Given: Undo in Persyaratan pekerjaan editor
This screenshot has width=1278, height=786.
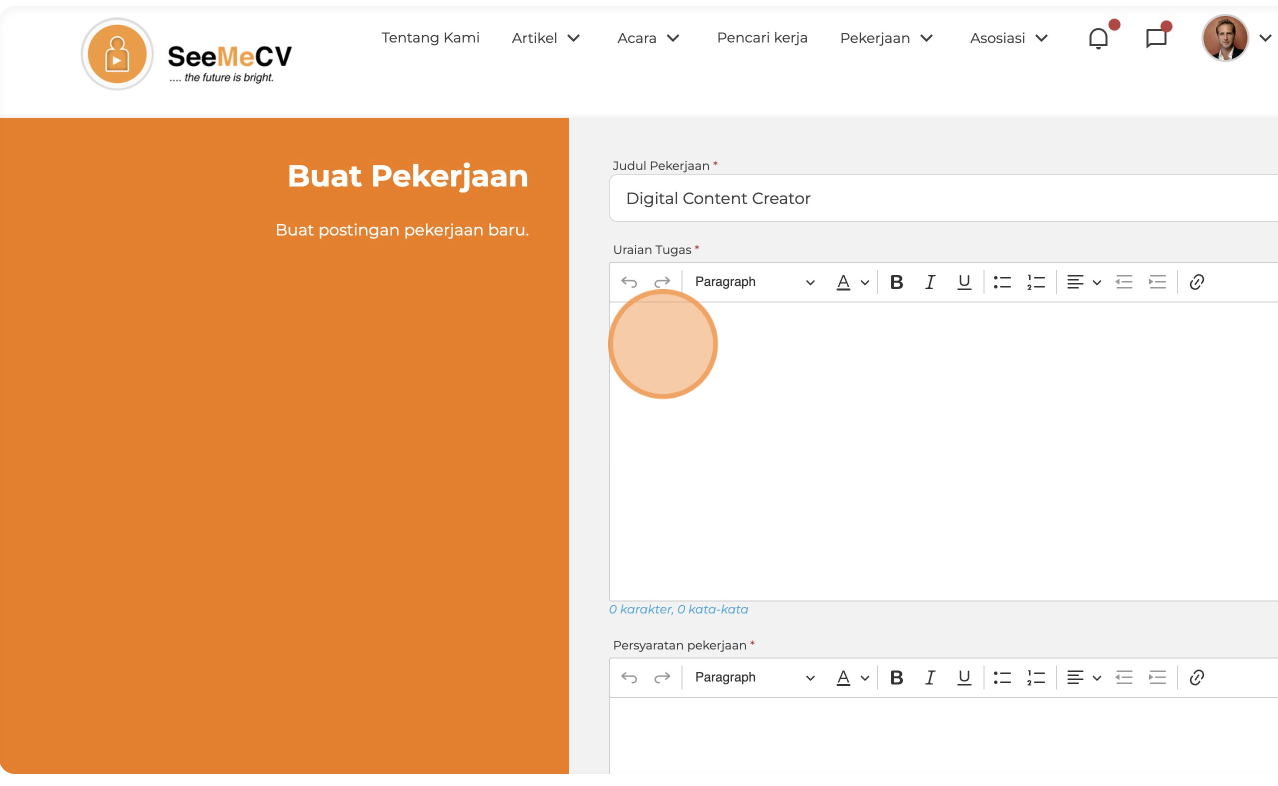Looking at the screenshot, I should (x=629, y=678).
